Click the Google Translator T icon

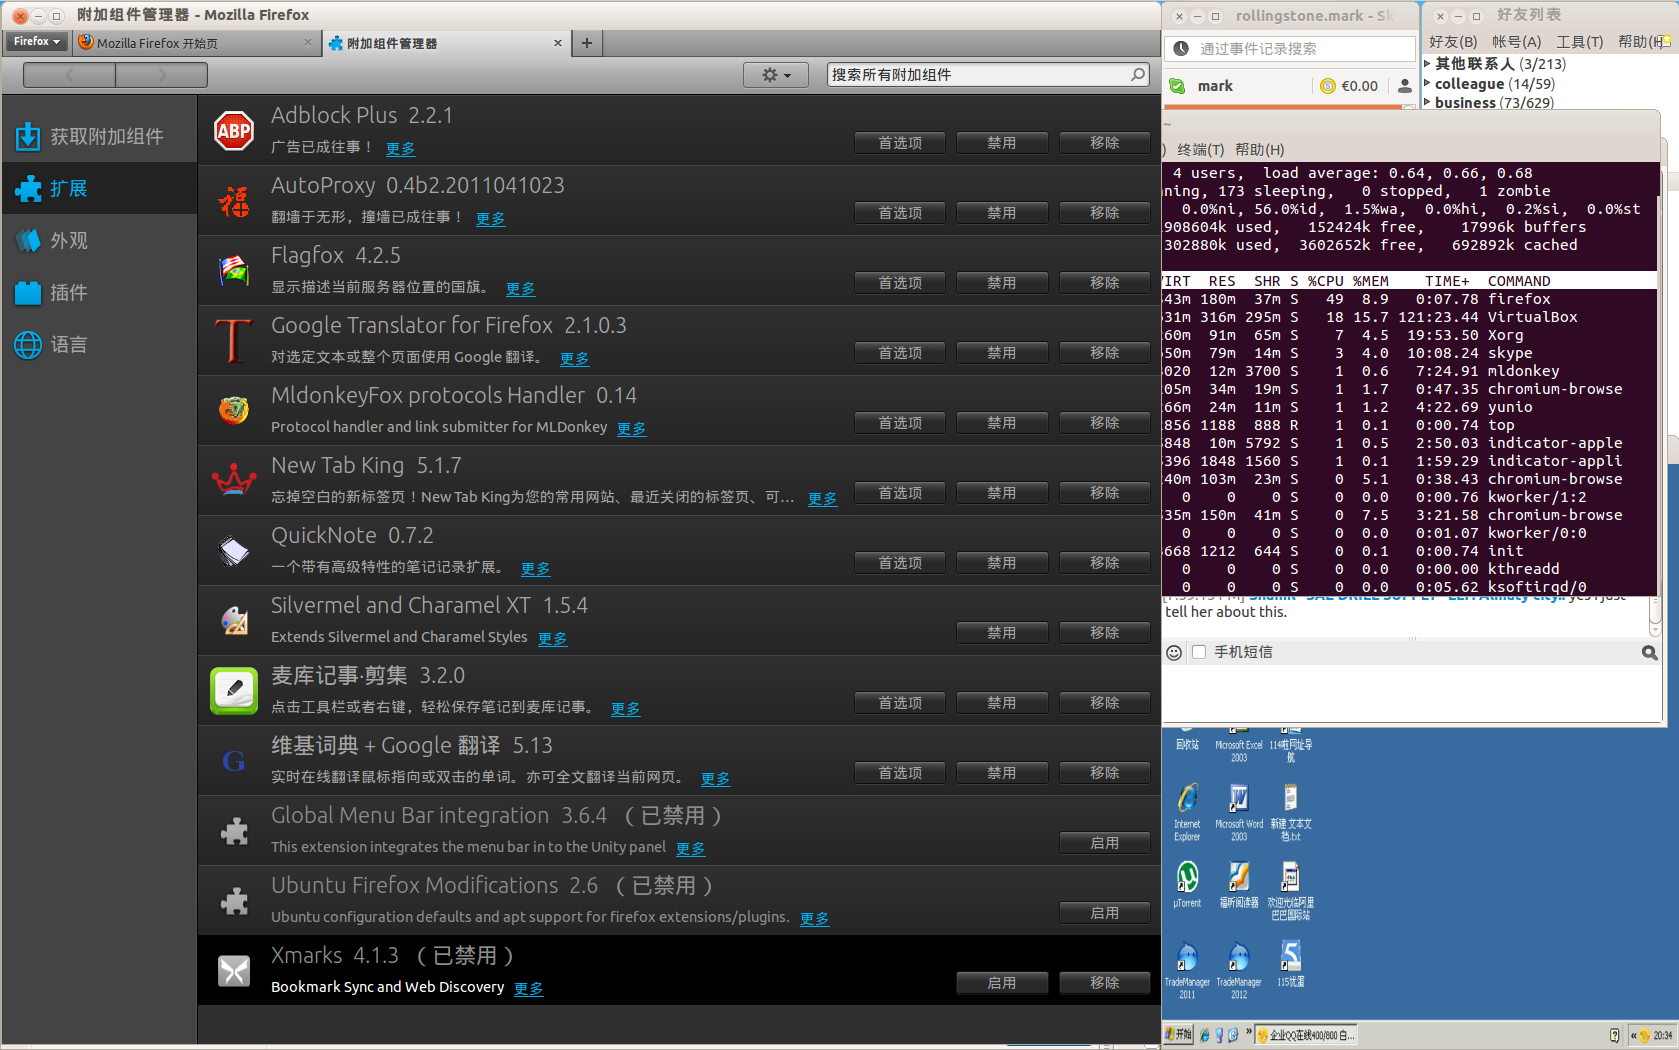234,340
